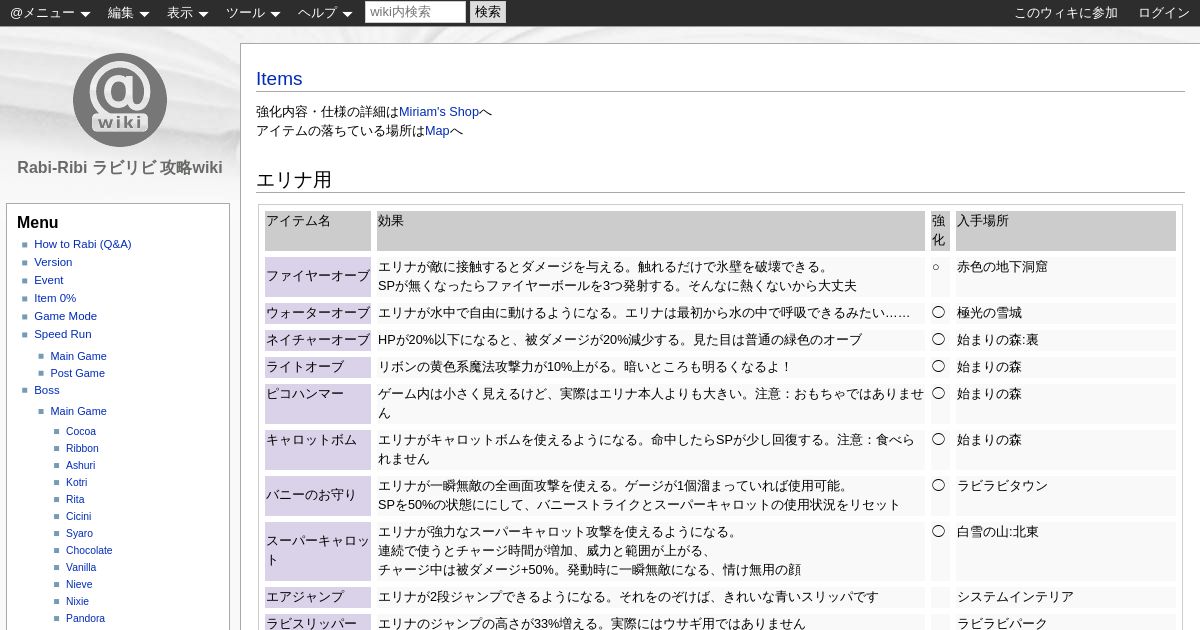Select the エアジャンプ item cell
The width and height of the screenshot is (1200, 630).
(x=318, y=597)
